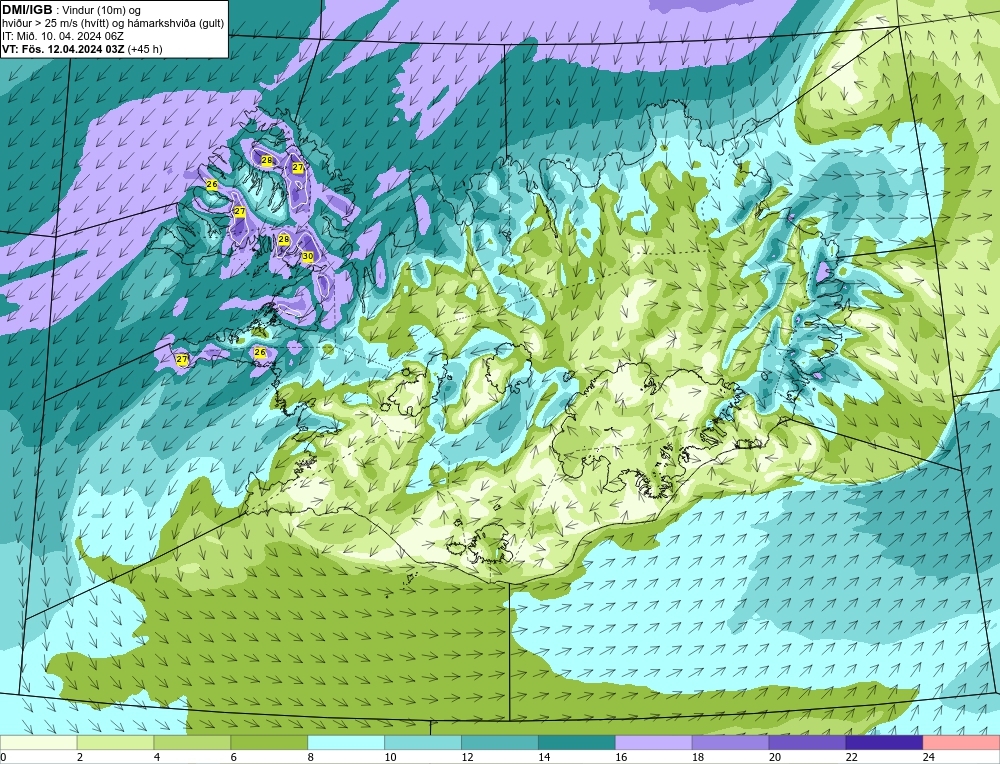
Task: Click the legend scale number "8"
Action: click(311, 757)
